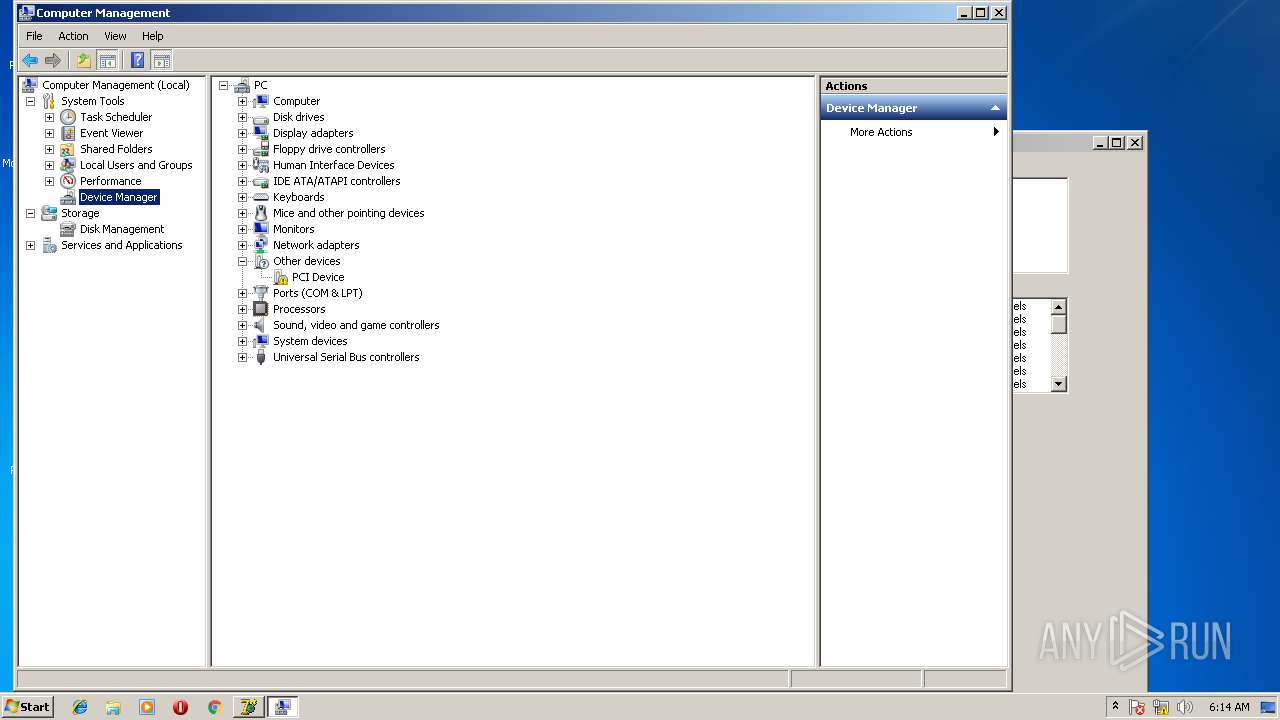Open Google Chrome from the taskbar
1280x720 pixels.
pos(214,707)
